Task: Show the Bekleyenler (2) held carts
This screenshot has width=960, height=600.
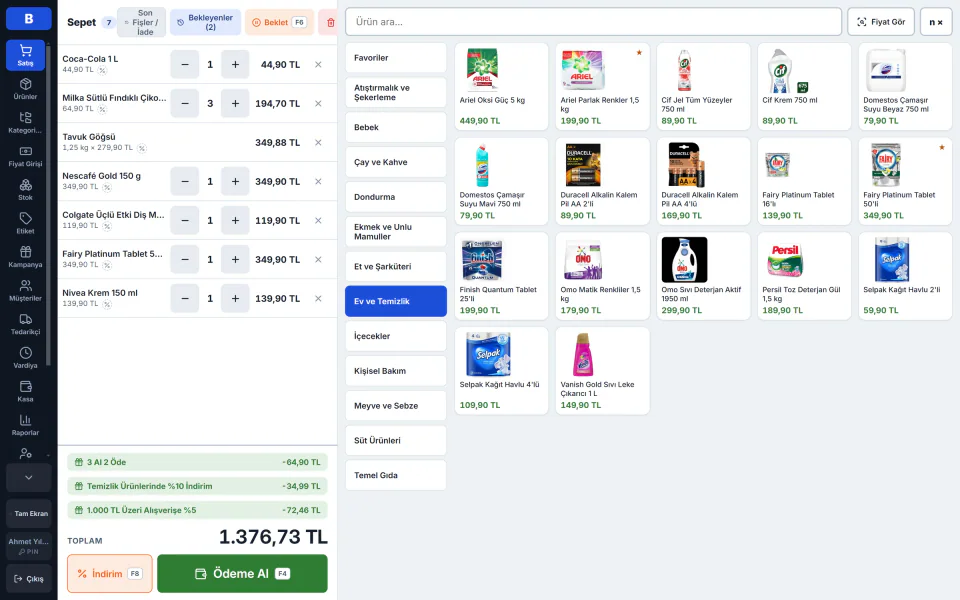Action: [x=206, y=23]
